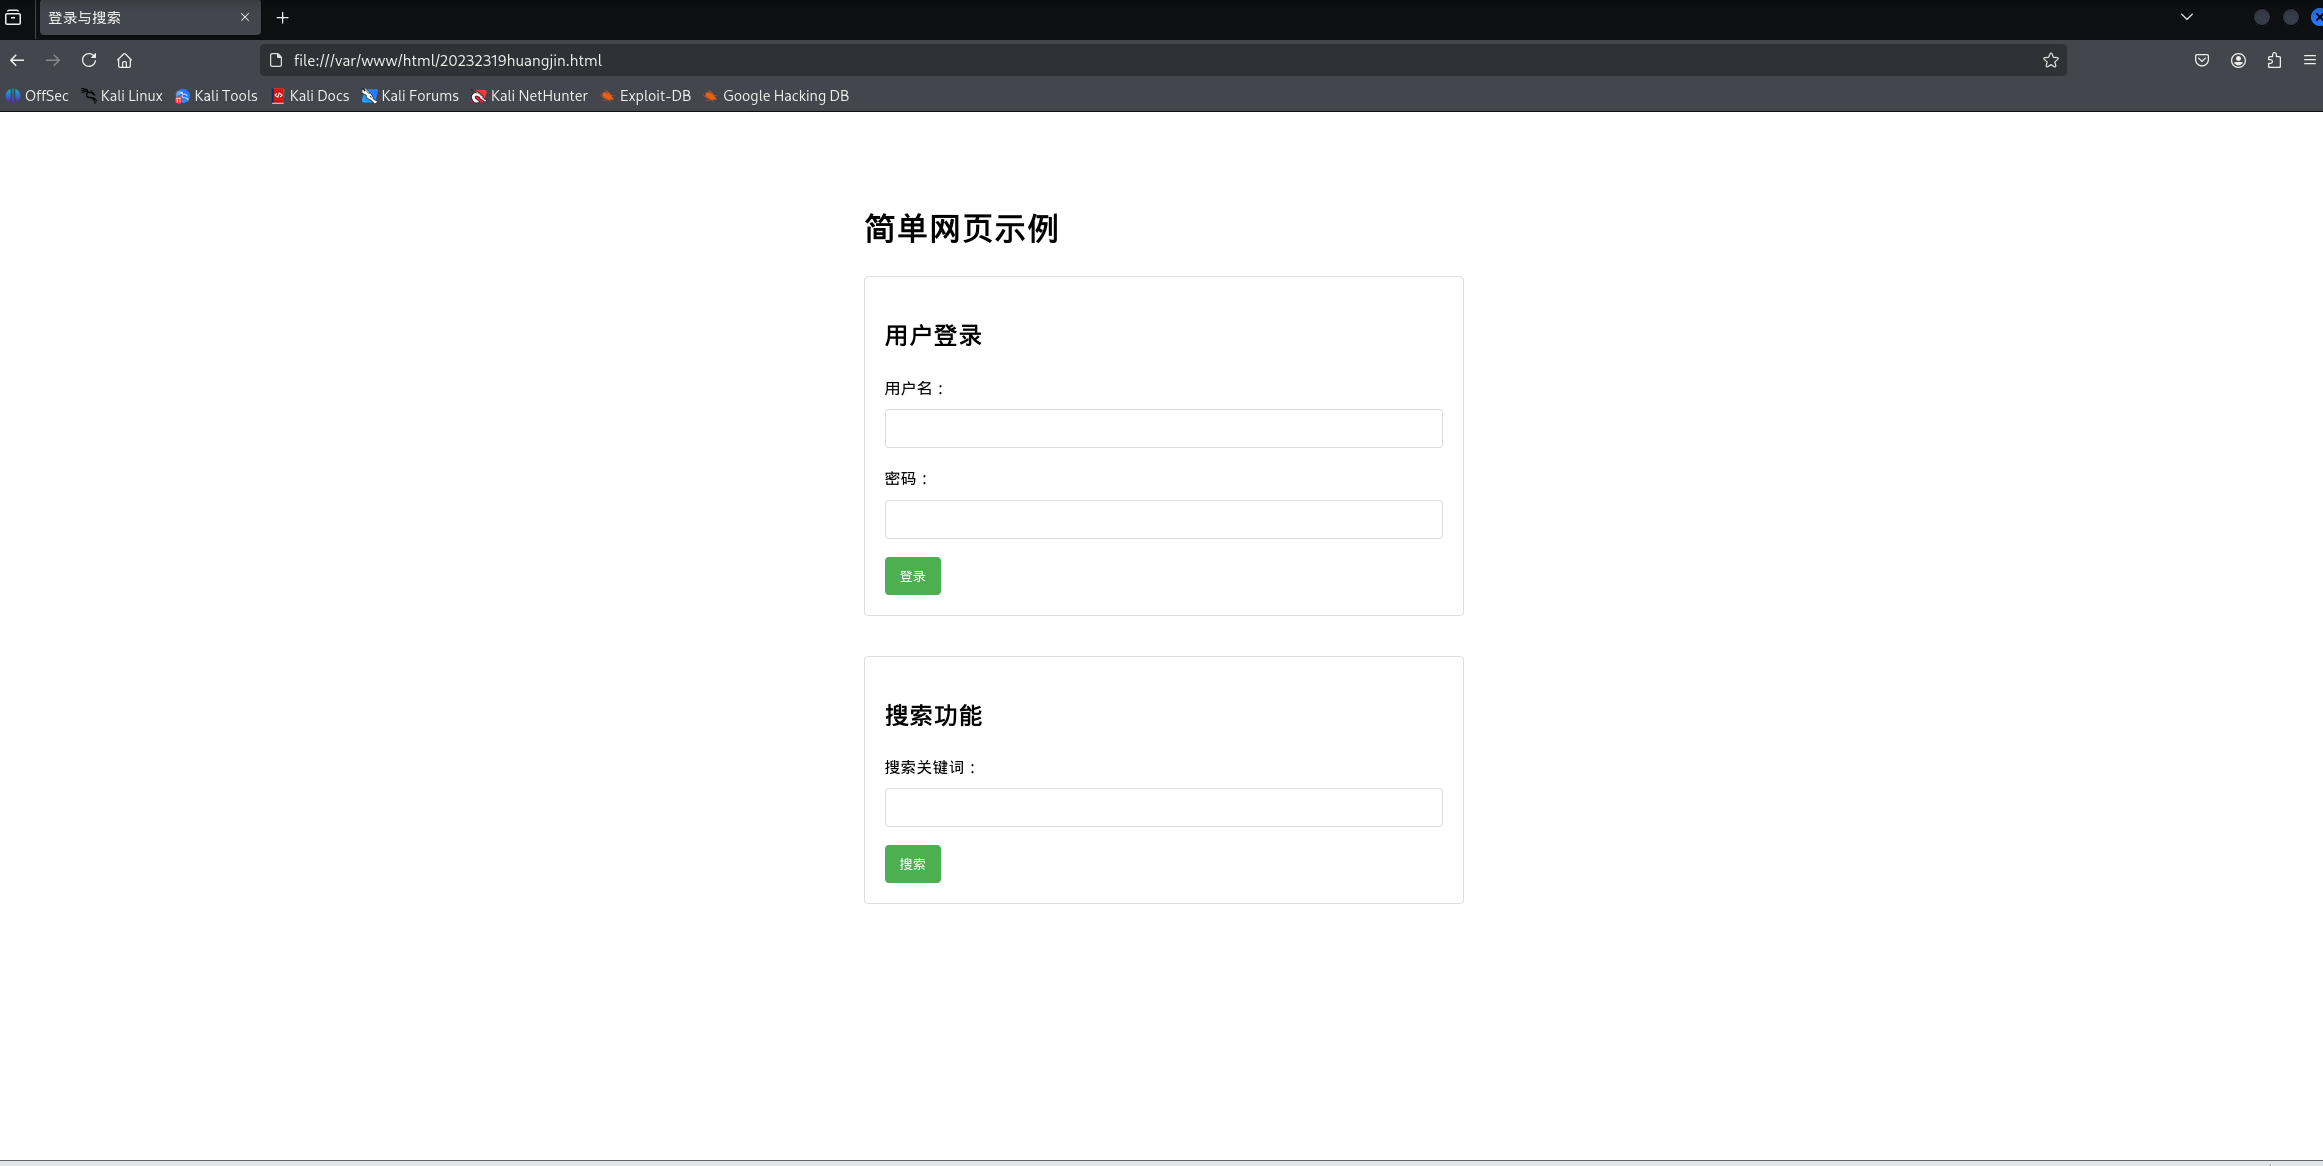Screen dimensions: 2323x1166
Task: Open Firefox View icon in tab bar
Action: click(13, 18)
